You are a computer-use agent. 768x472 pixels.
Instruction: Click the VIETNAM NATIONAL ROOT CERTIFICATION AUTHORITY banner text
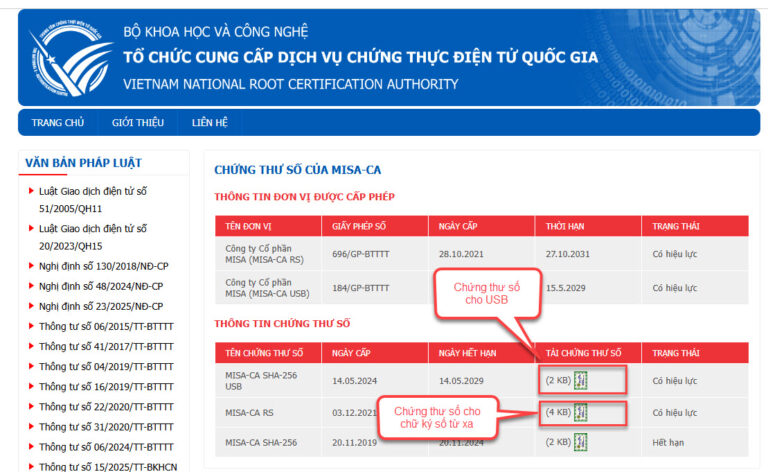pos(290,84)
